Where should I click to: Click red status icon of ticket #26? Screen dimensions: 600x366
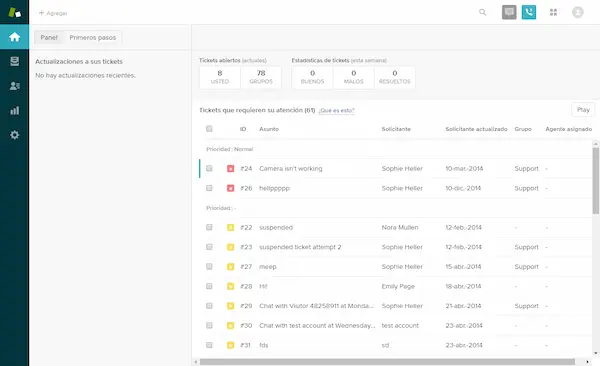point(230,188)
